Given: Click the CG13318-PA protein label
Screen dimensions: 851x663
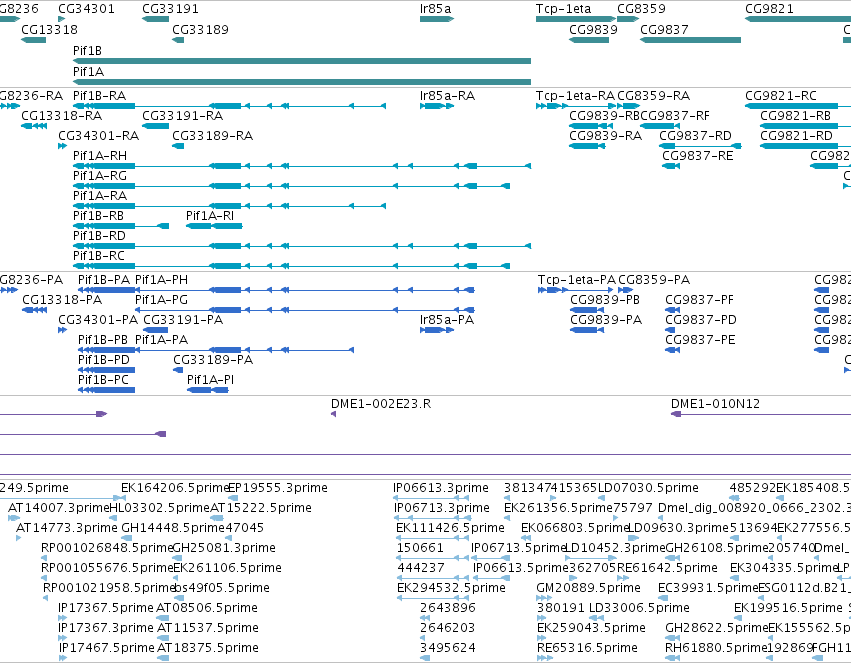Looking at the screenshot, I should coord(62,299).
